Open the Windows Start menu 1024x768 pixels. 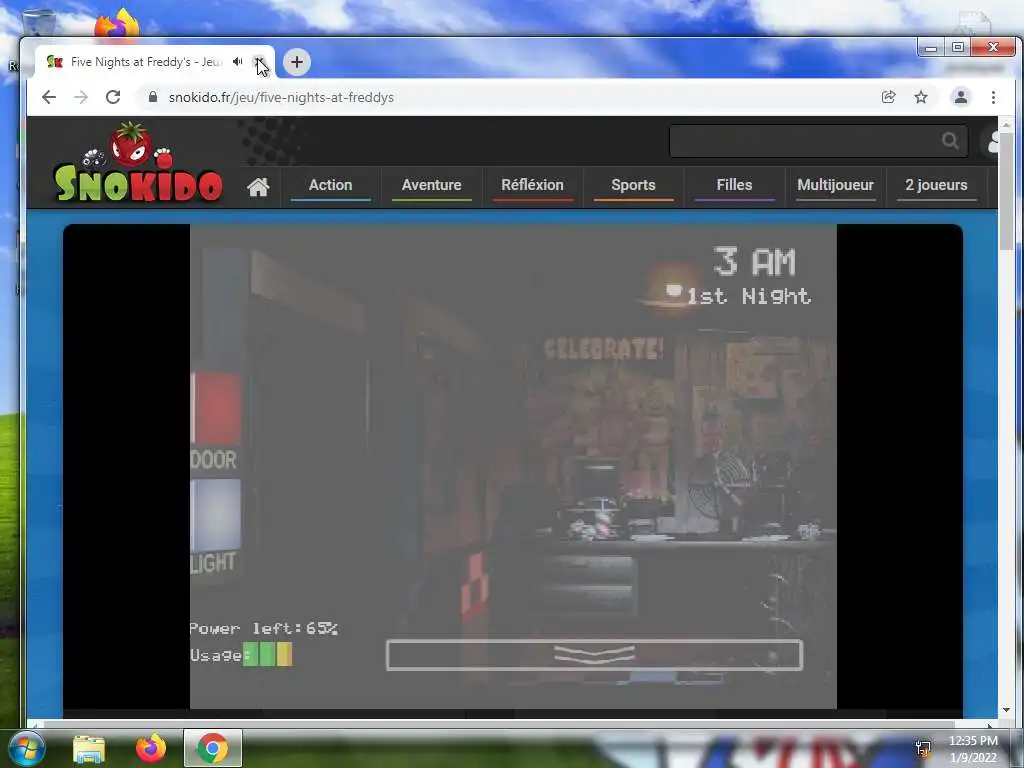(26, 748)
